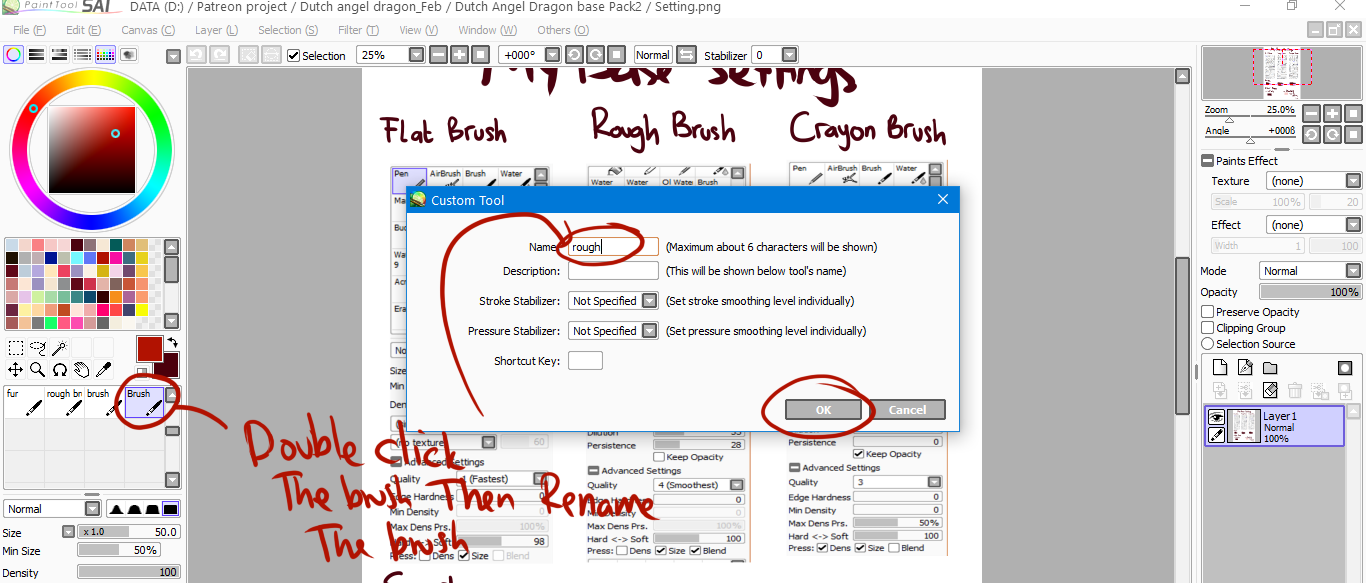
Task: Select the move tool
Action: click(16, 370)
